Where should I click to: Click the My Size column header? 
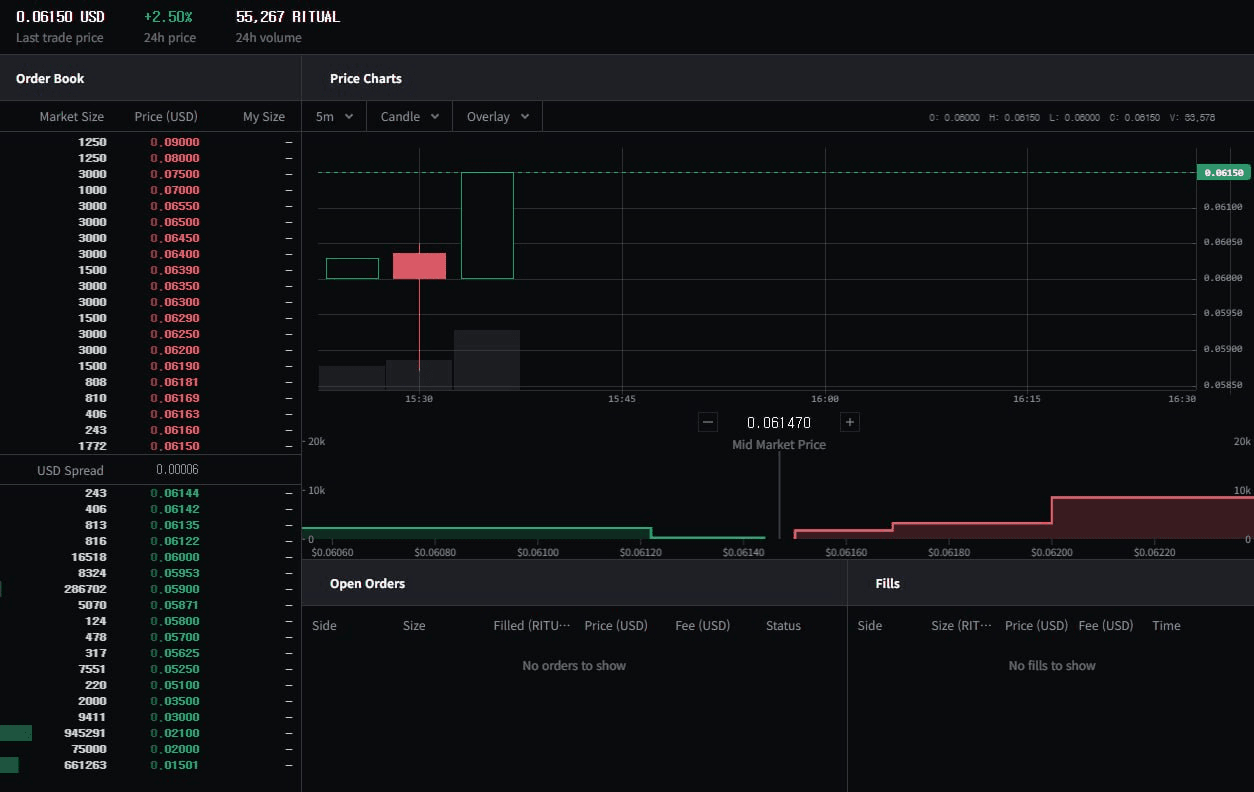pyautogui.click(x=264, y=117)
